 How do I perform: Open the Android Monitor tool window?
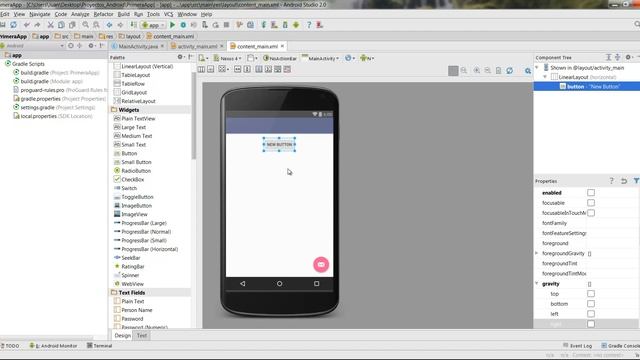(53, 346)
